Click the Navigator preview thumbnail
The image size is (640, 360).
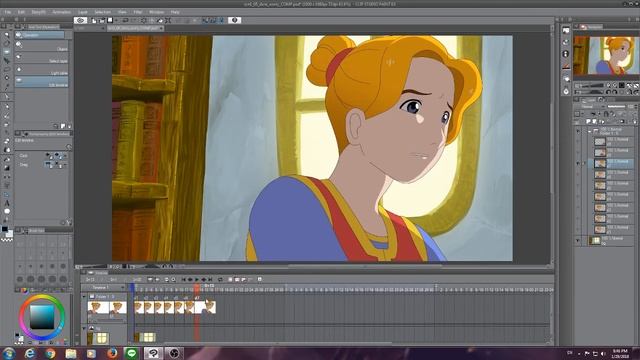(606, 55)
